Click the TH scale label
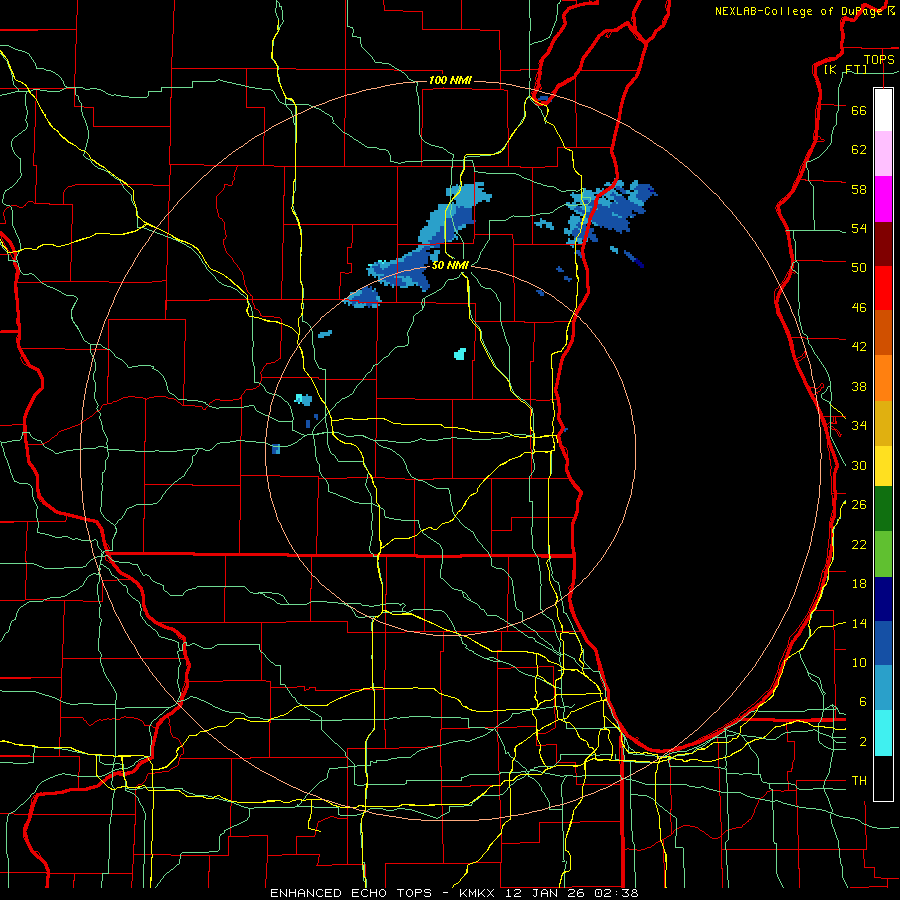 click(859, 781)
